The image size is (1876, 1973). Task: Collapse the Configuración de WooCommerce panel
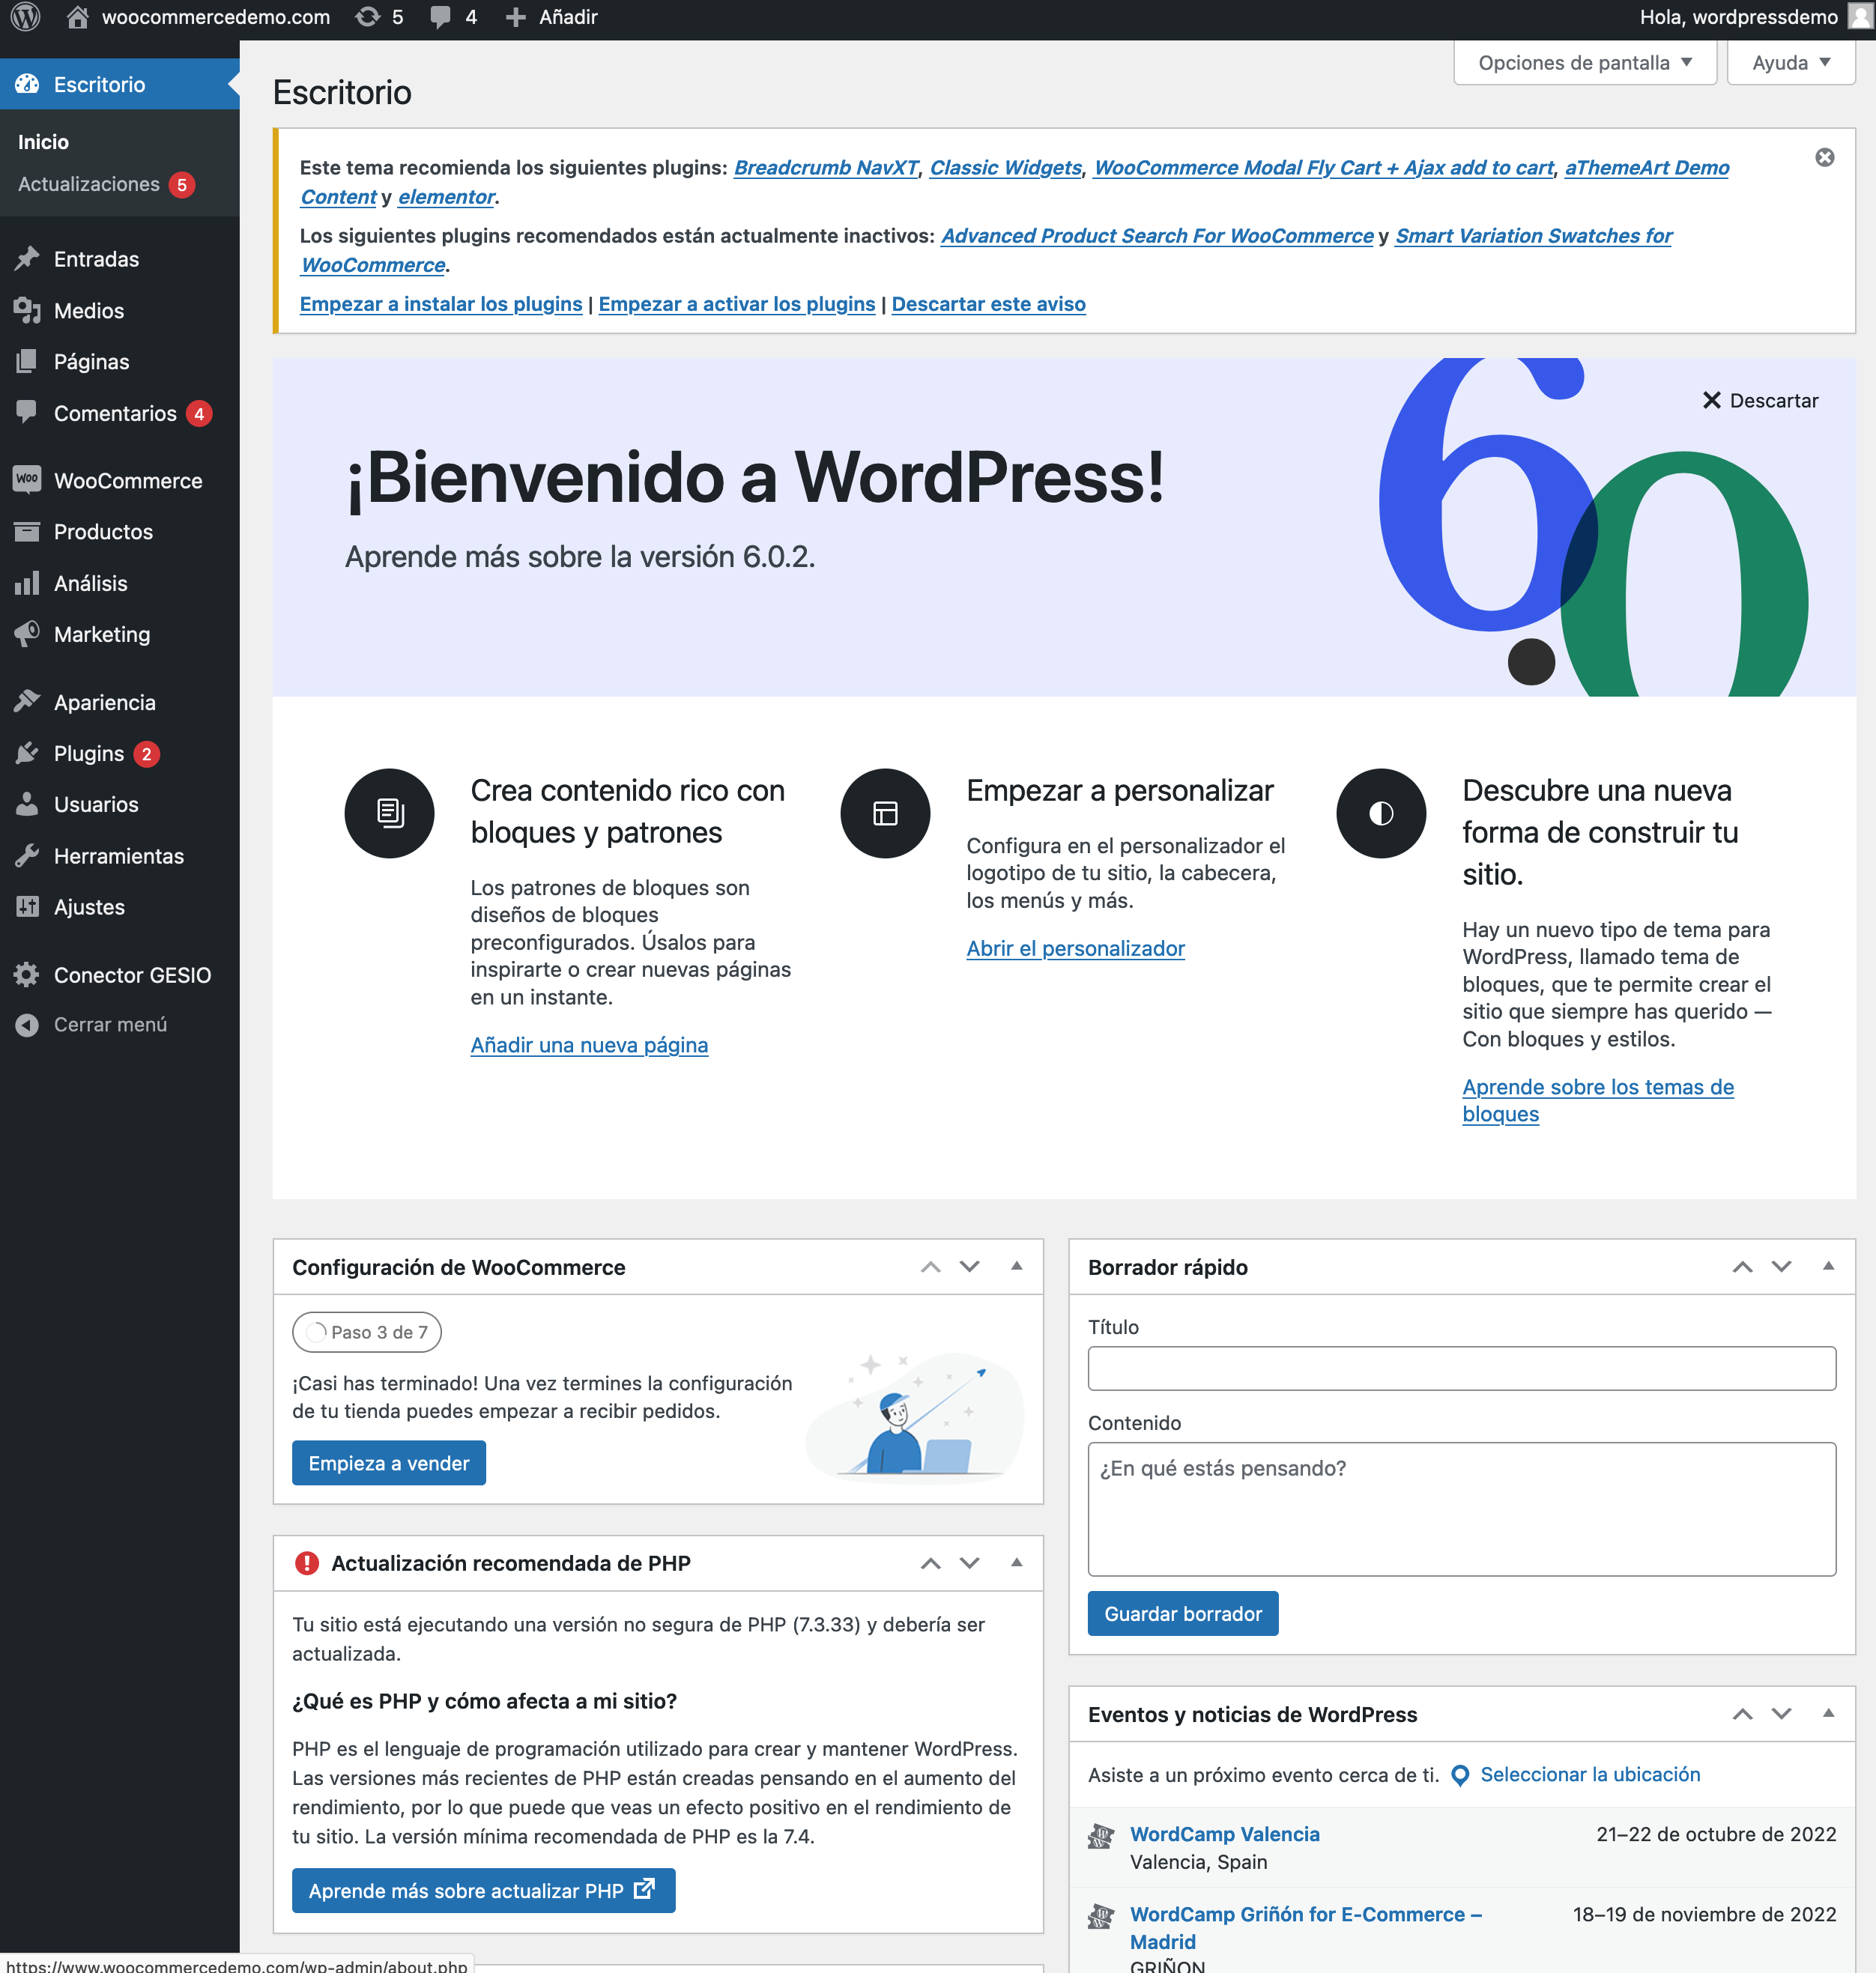[1016, 1266]
